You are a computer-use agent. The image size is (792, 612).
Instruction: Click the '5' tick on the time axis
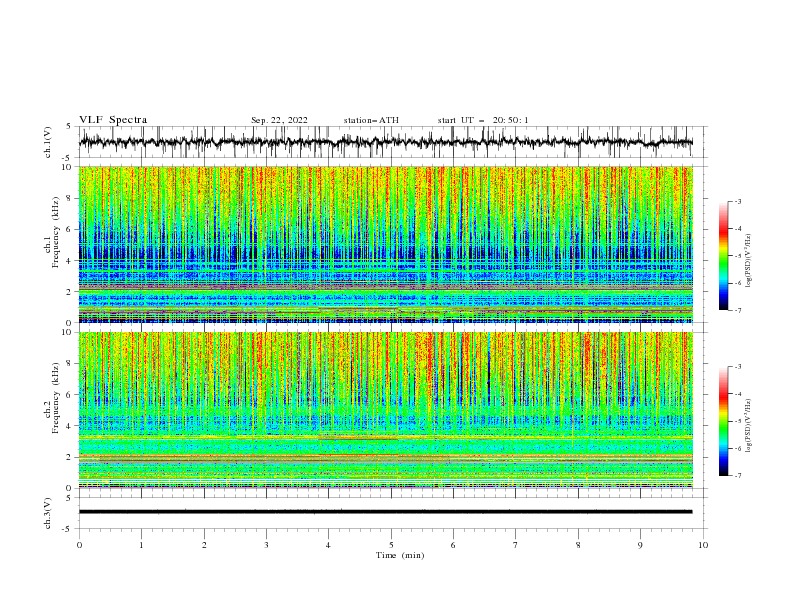pyautogui.click(x=391, y=545)
